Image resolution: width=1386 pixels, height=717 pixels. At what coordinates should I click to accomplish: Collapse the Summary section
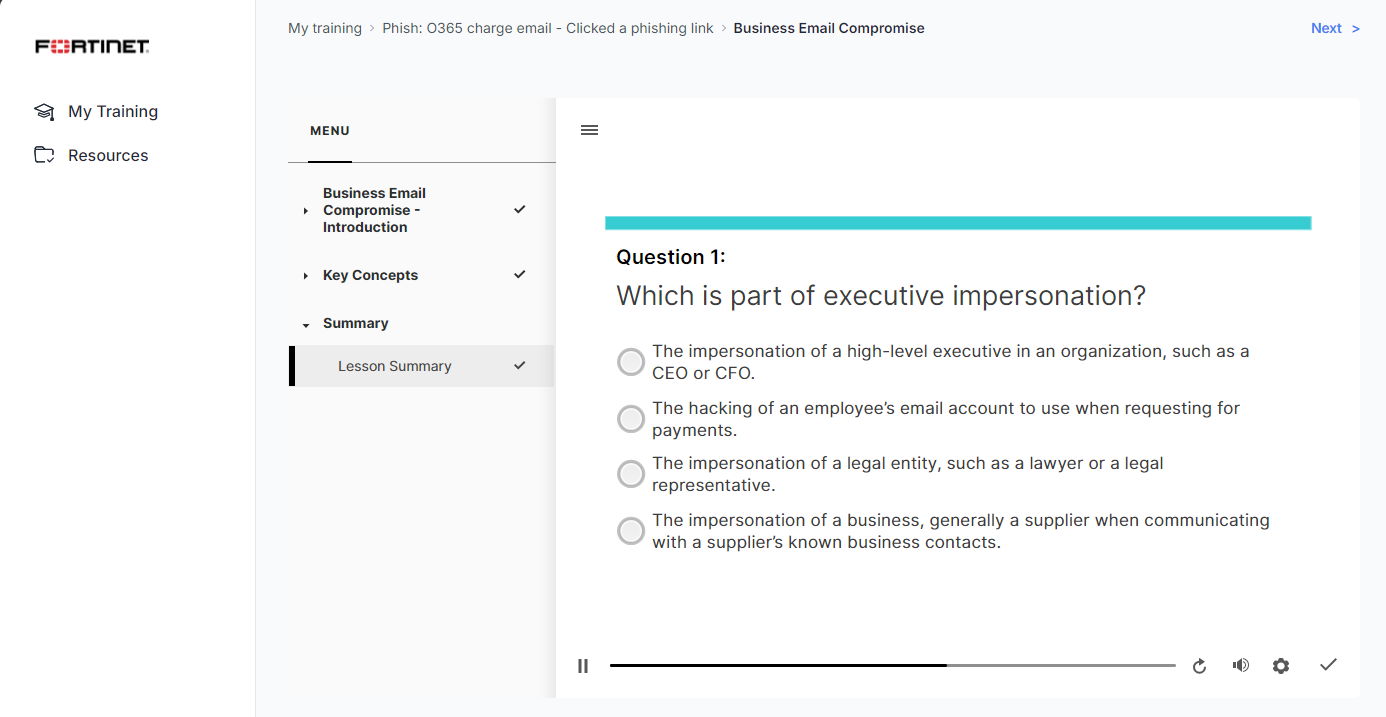(x=306, y=325)
